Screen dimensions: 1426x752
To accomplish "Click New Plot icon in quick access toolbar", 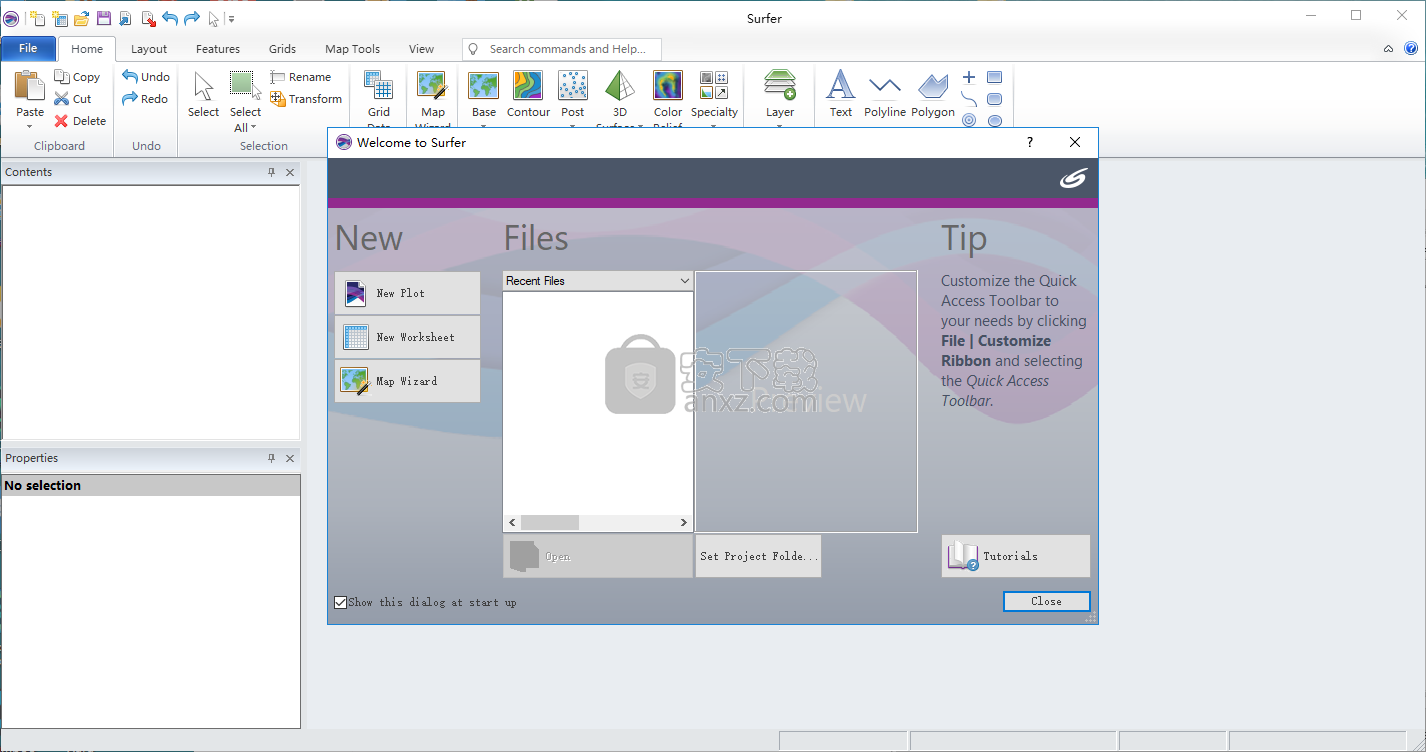I will coord(37,18).
